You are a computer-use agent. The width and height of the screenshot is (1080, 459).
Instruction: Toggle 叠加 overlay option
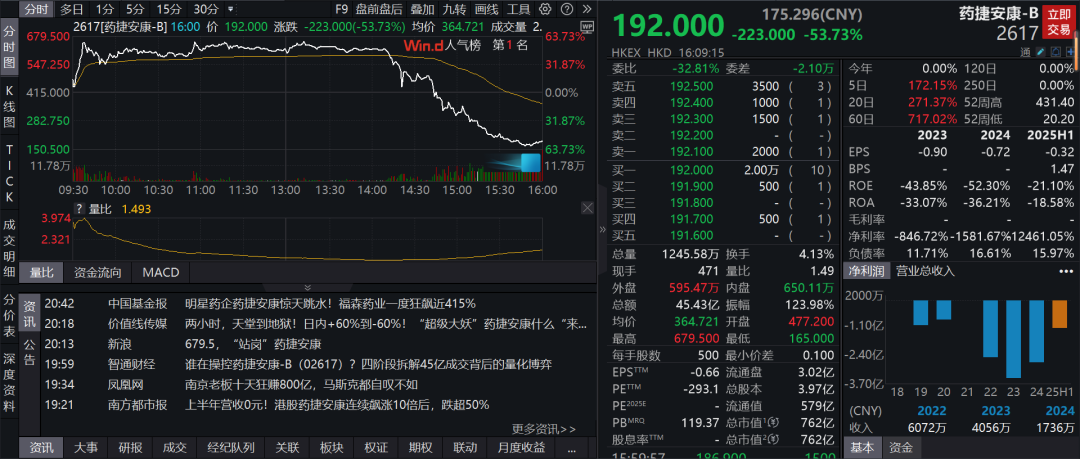tap(422, 10)
